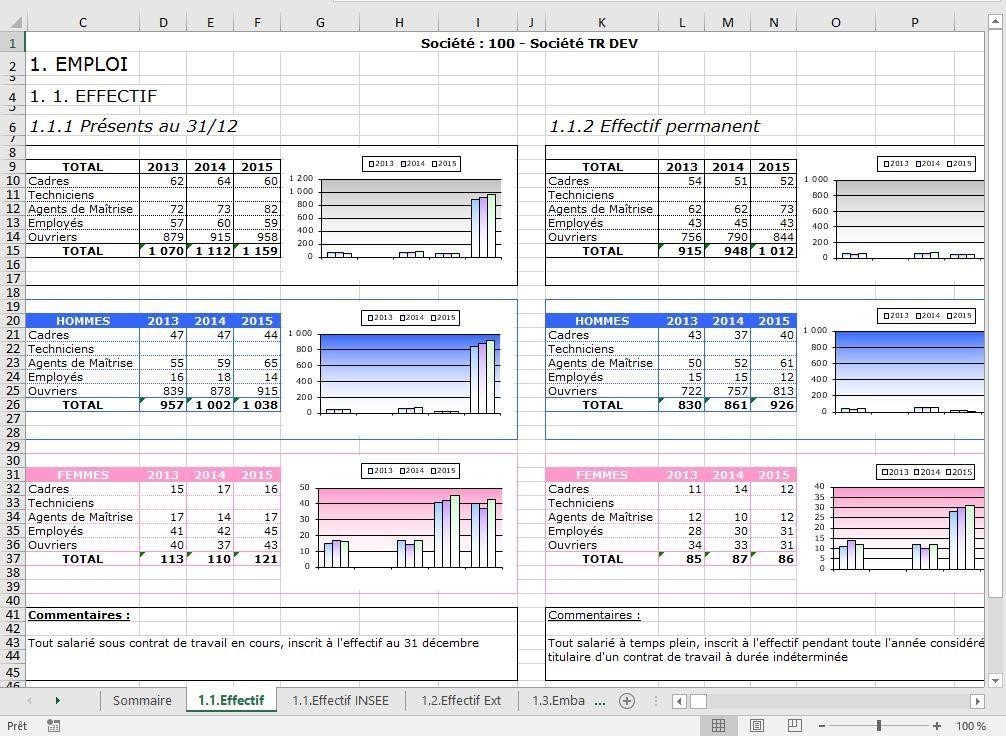This screenshot has height=736, width=1006.
Task: Click the tab bar split handle dots
Action: point(656,701)
